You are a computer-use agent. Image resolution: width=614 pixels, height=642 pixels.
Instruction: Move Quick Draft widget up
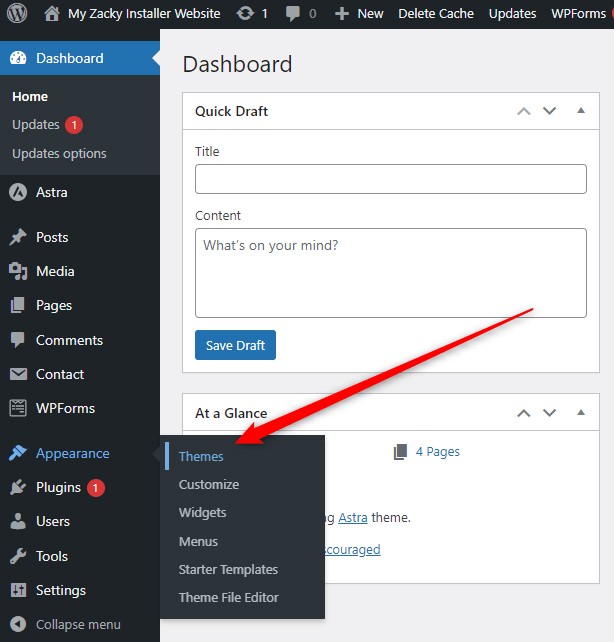click(524, 111)
